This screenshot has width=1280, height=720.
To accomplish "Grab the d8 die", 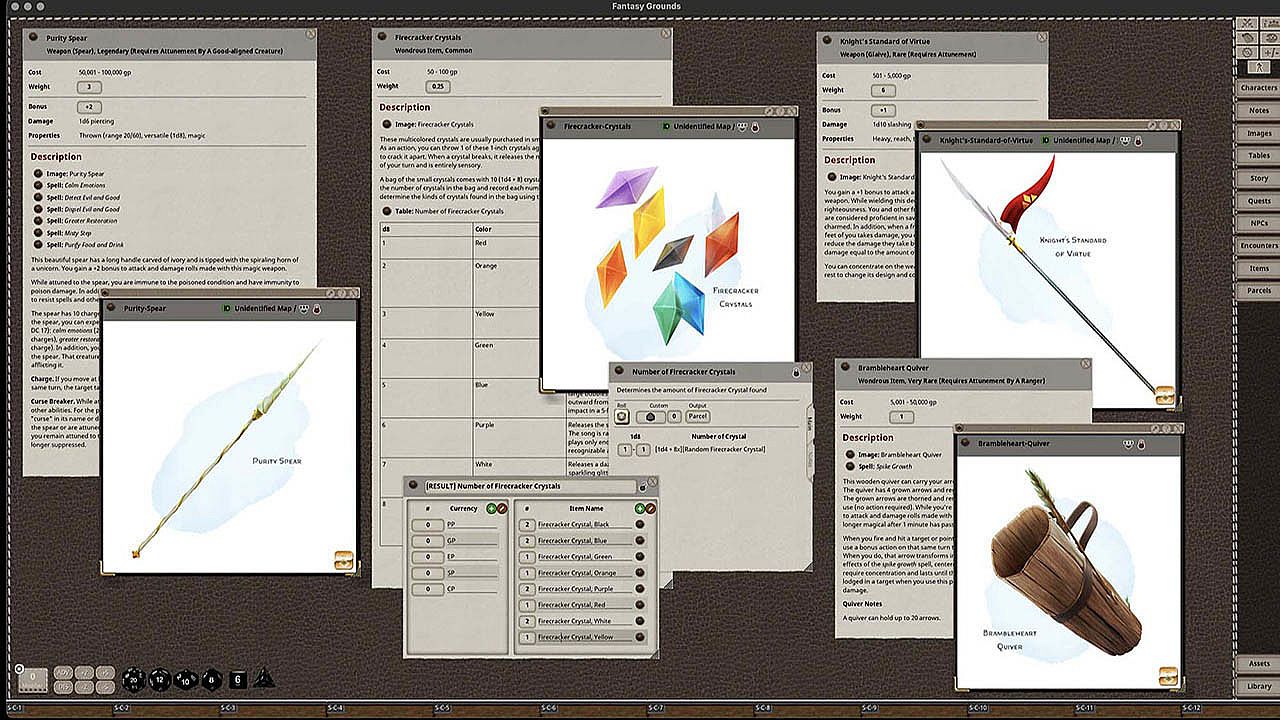I will pos(210,680).
